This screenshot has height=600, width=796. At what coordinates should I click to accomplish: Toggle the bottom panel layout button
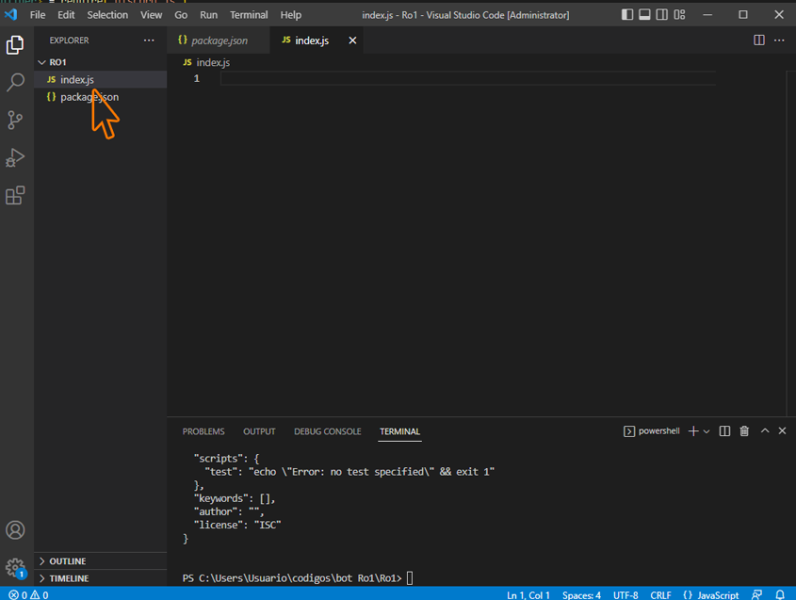645,15
